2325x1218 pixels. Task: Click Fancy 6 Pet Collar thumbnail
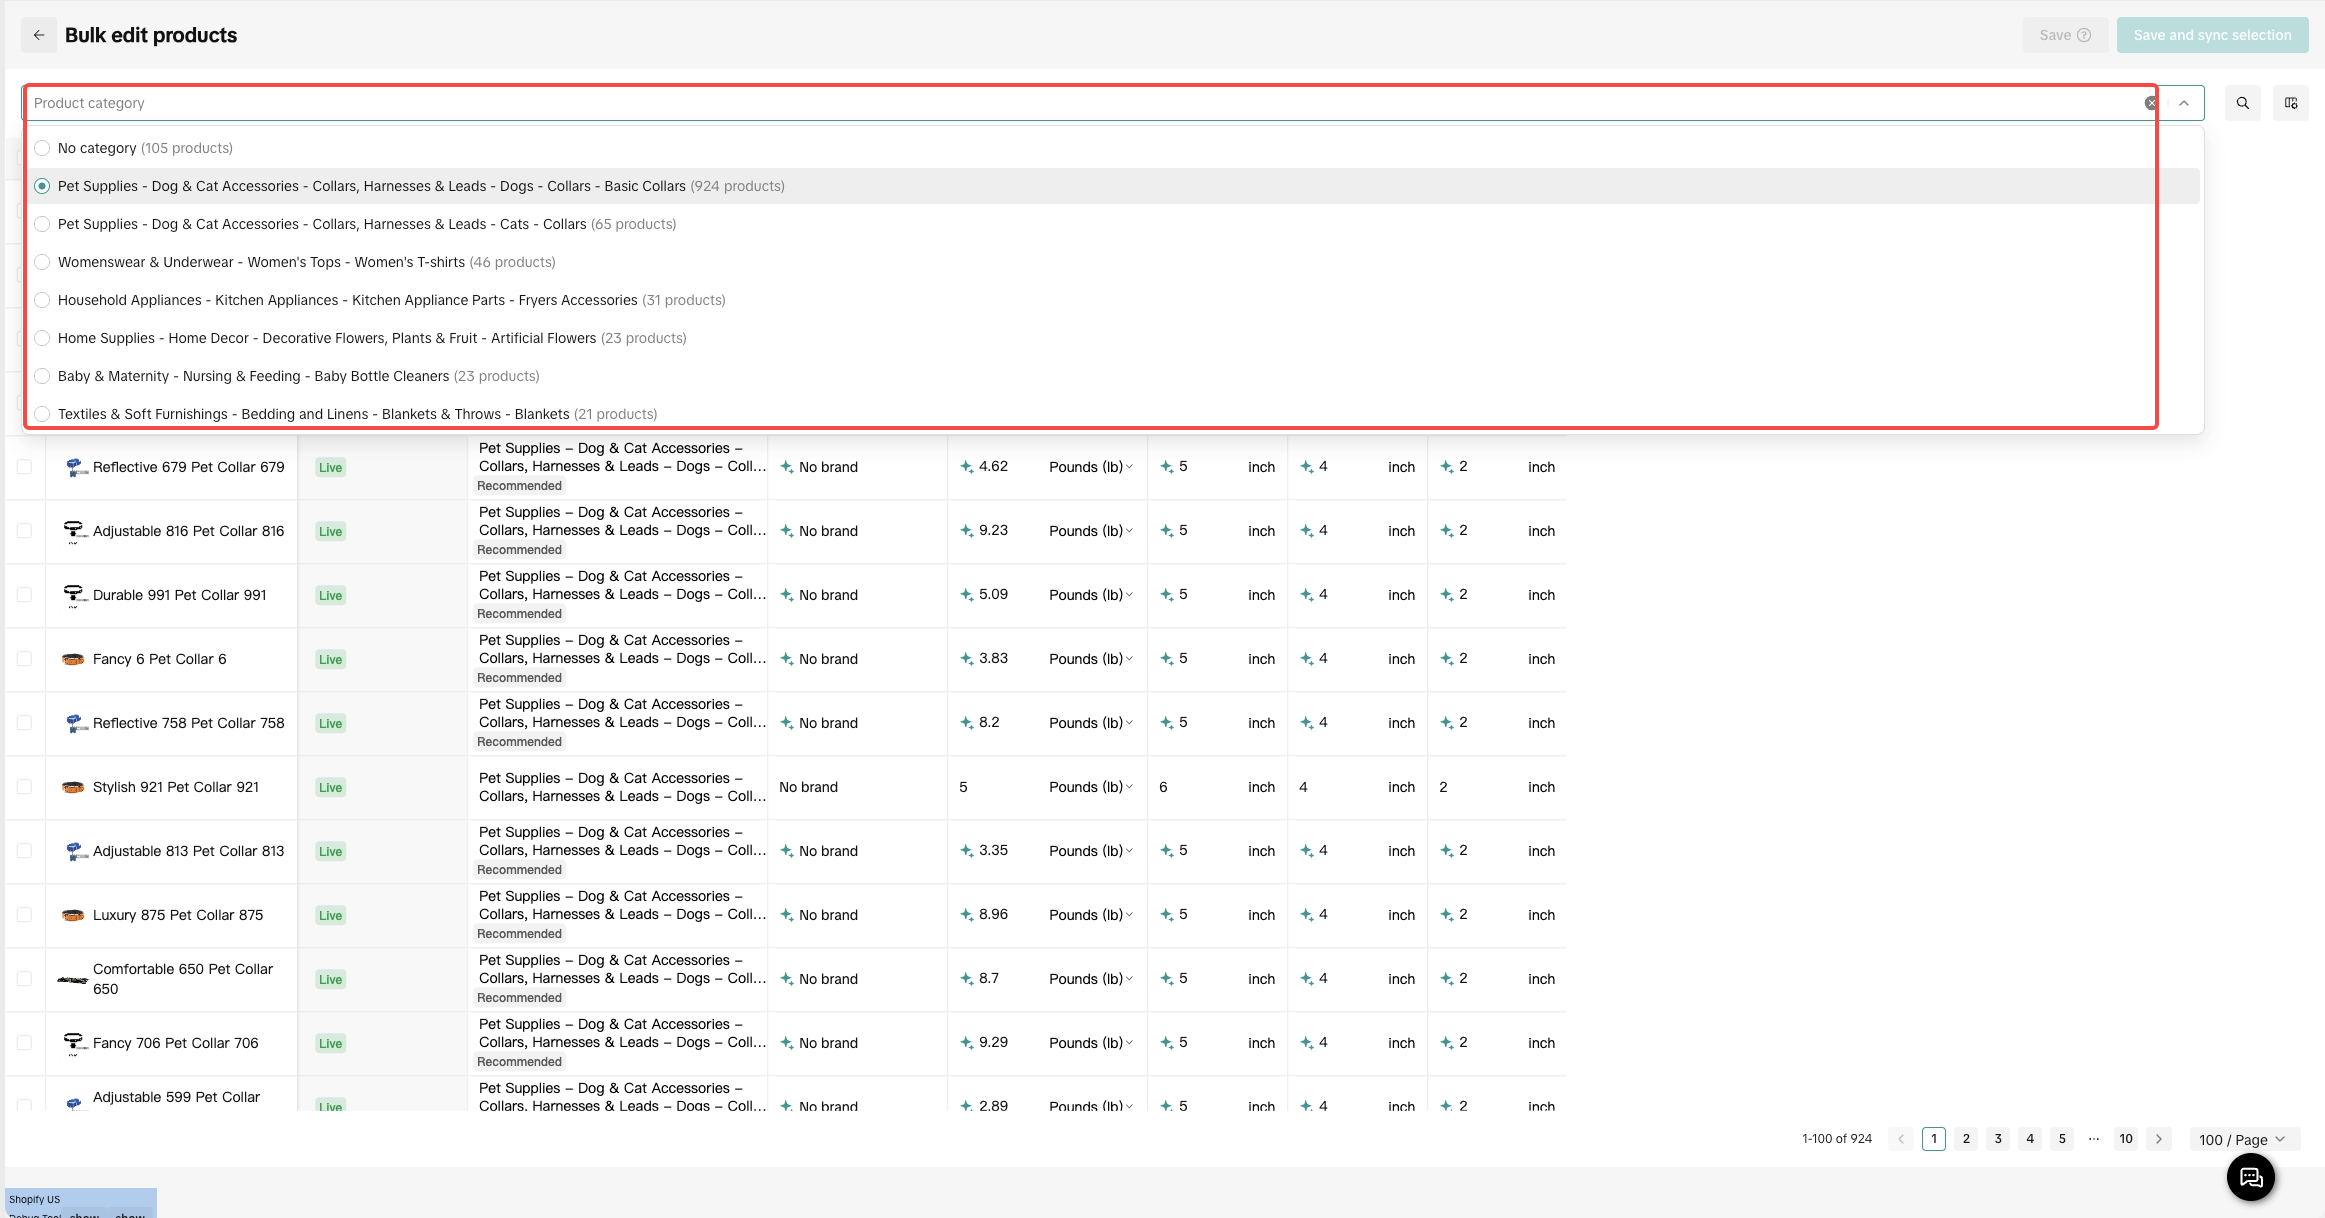(73, 659)
